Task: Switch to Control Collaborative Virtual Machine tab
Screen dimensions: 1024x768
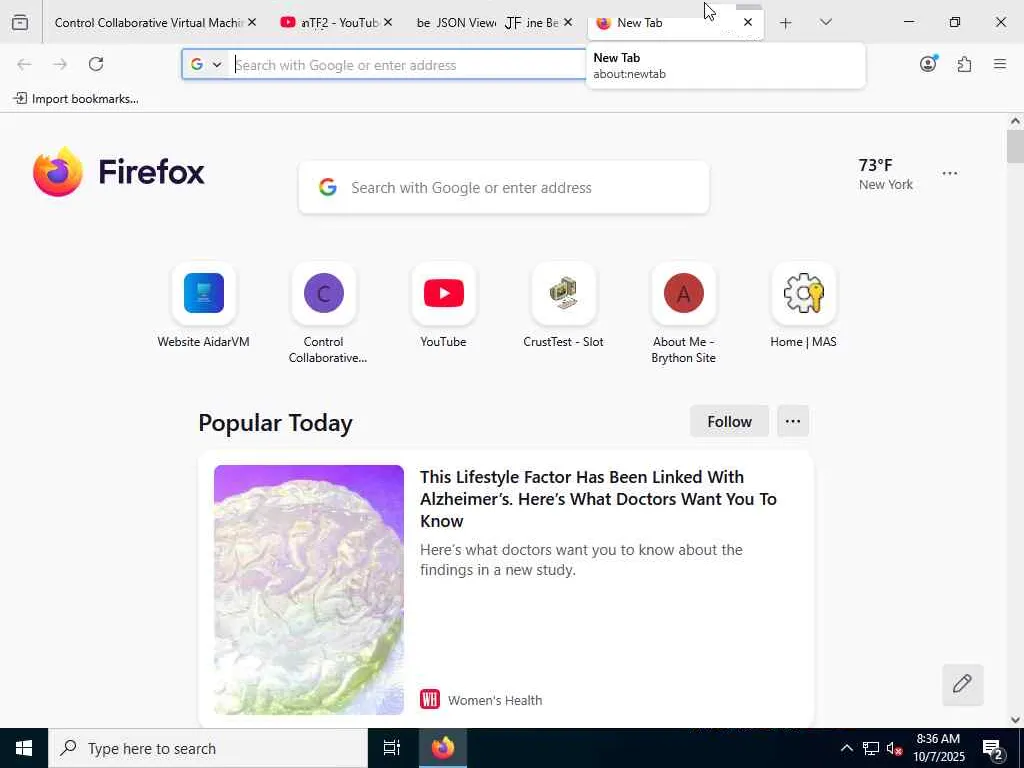Action: (148, 23)
